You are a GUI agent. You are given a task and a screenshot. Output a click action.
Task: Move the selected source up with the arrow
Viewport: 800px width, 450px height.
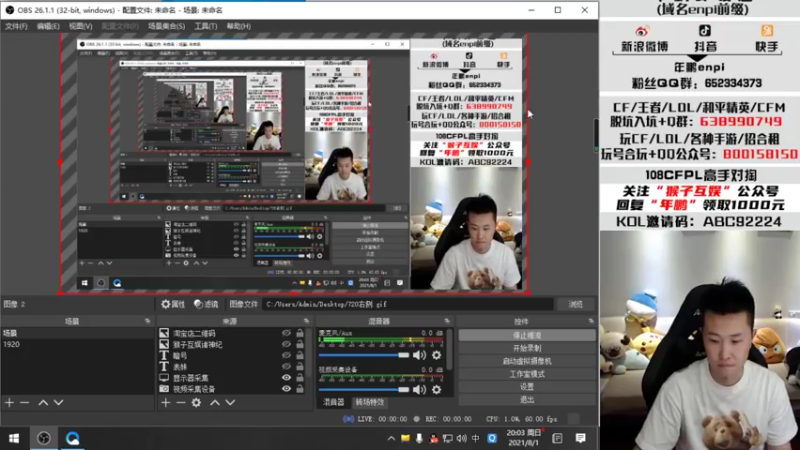(215, 403)
